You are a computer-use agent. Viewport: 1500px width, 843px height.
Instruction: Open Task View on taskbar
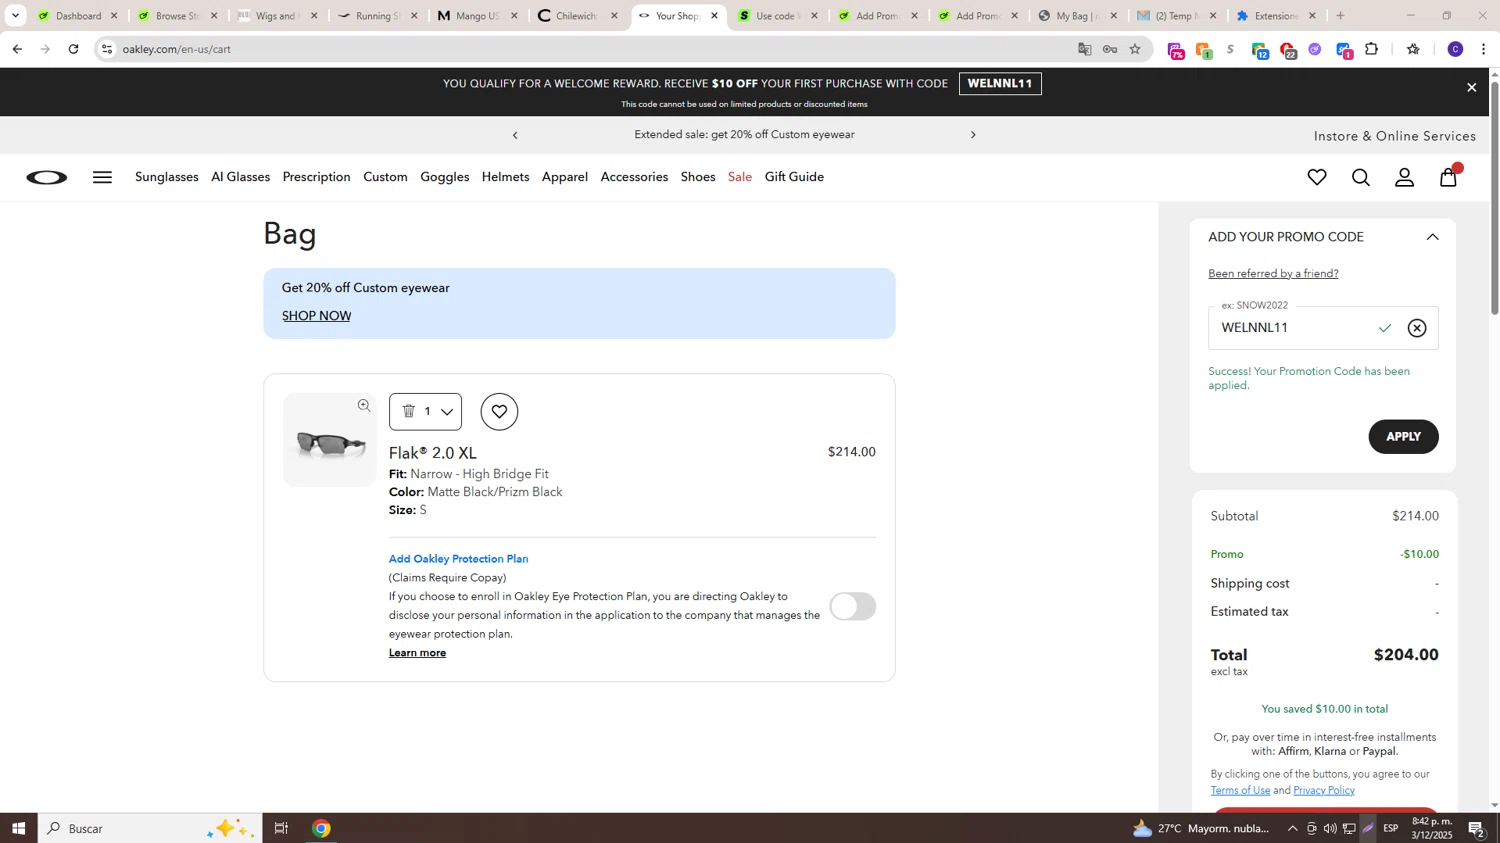tap(281, 828)
